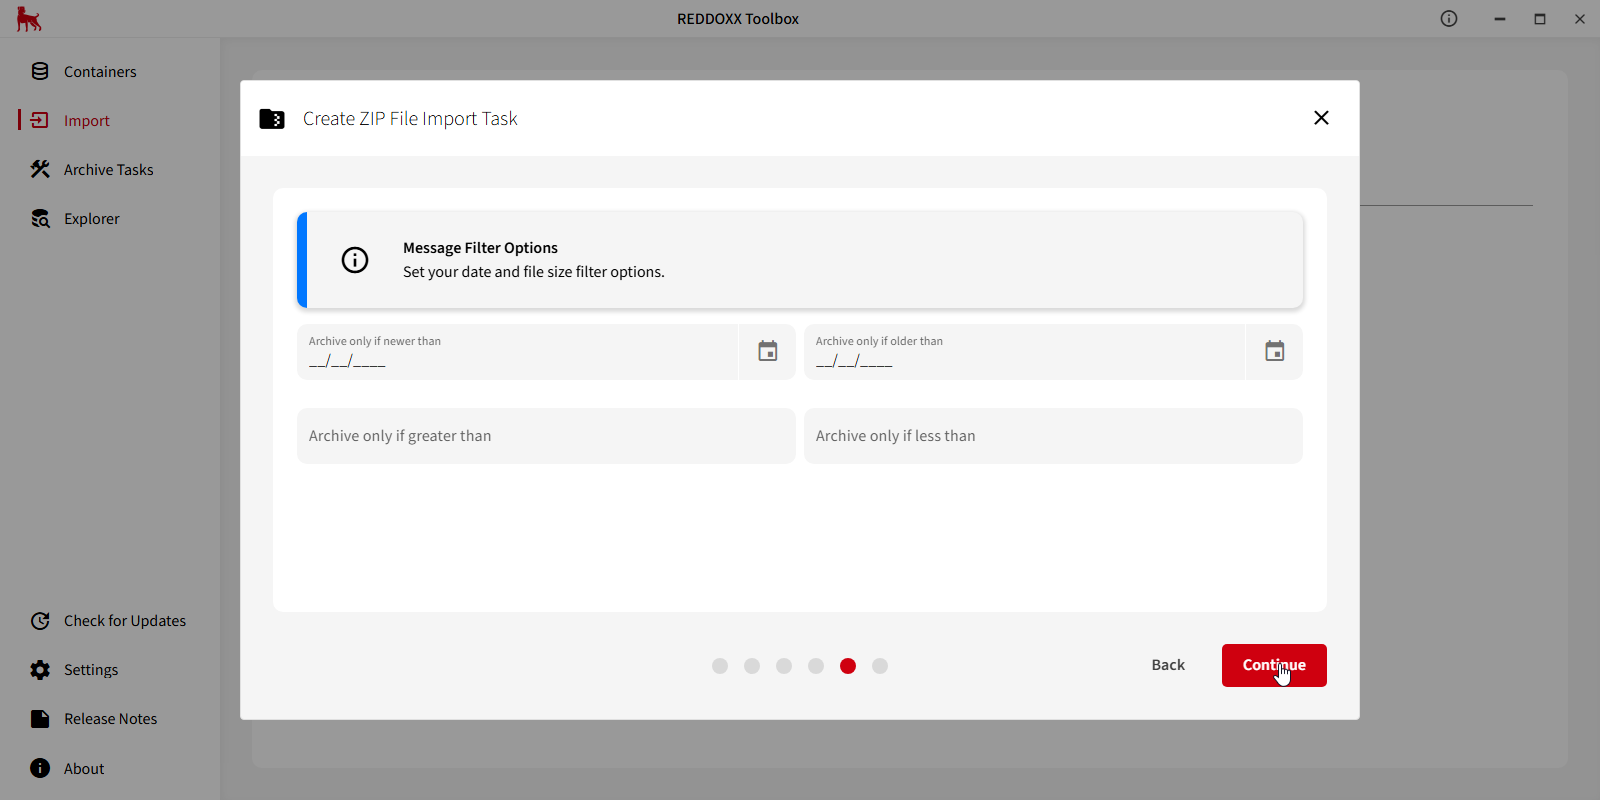Open calendar picker for newer than date
The image size is (1600, 800).
tap(768, 351)
